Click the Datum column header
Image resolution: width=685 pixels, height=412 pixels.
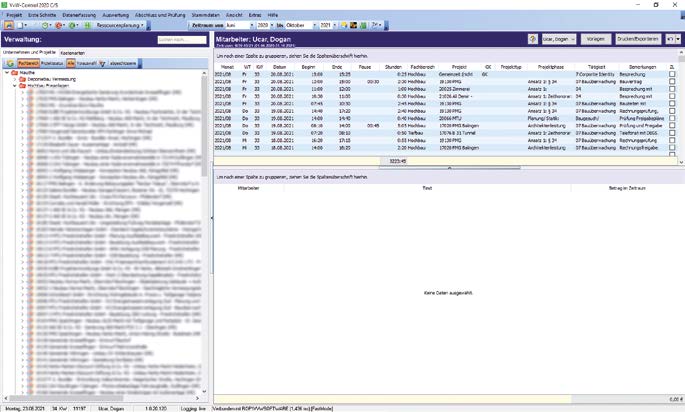[279, 67]
